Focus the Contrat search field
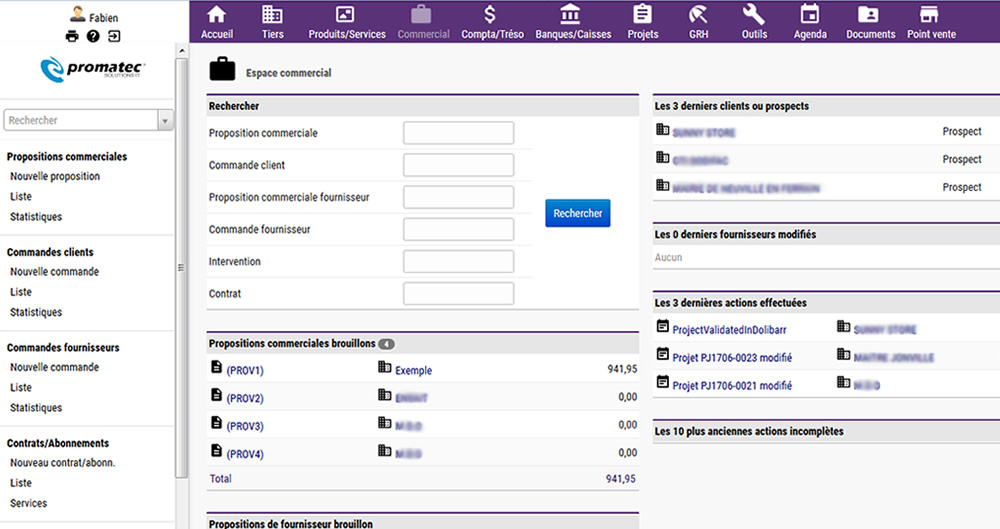Viewport: 1000px width, 529px height. click(x=459, y=294)
